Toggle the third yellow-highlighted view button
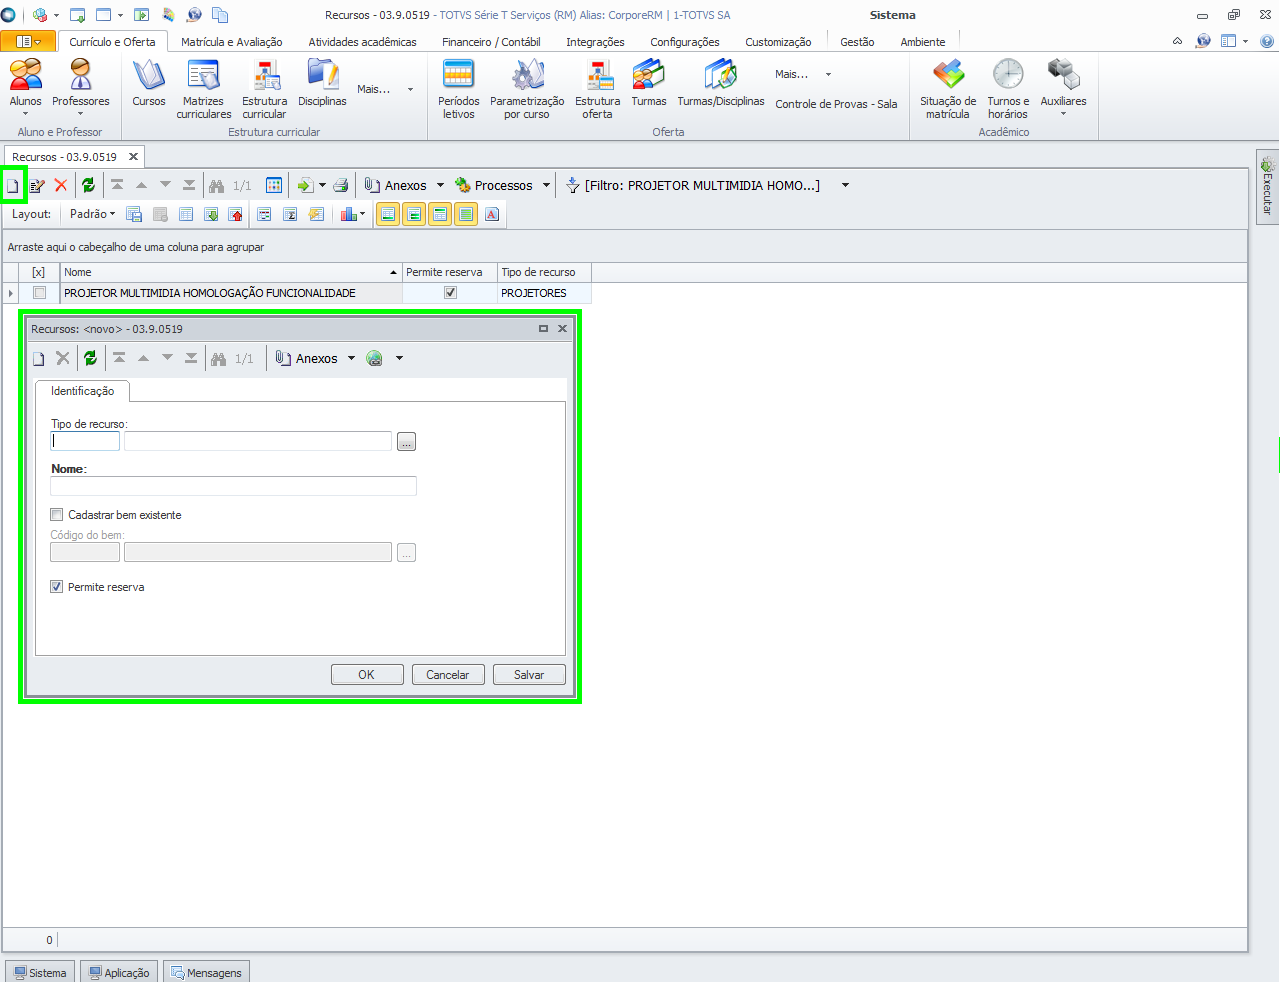 coord(440,214)
